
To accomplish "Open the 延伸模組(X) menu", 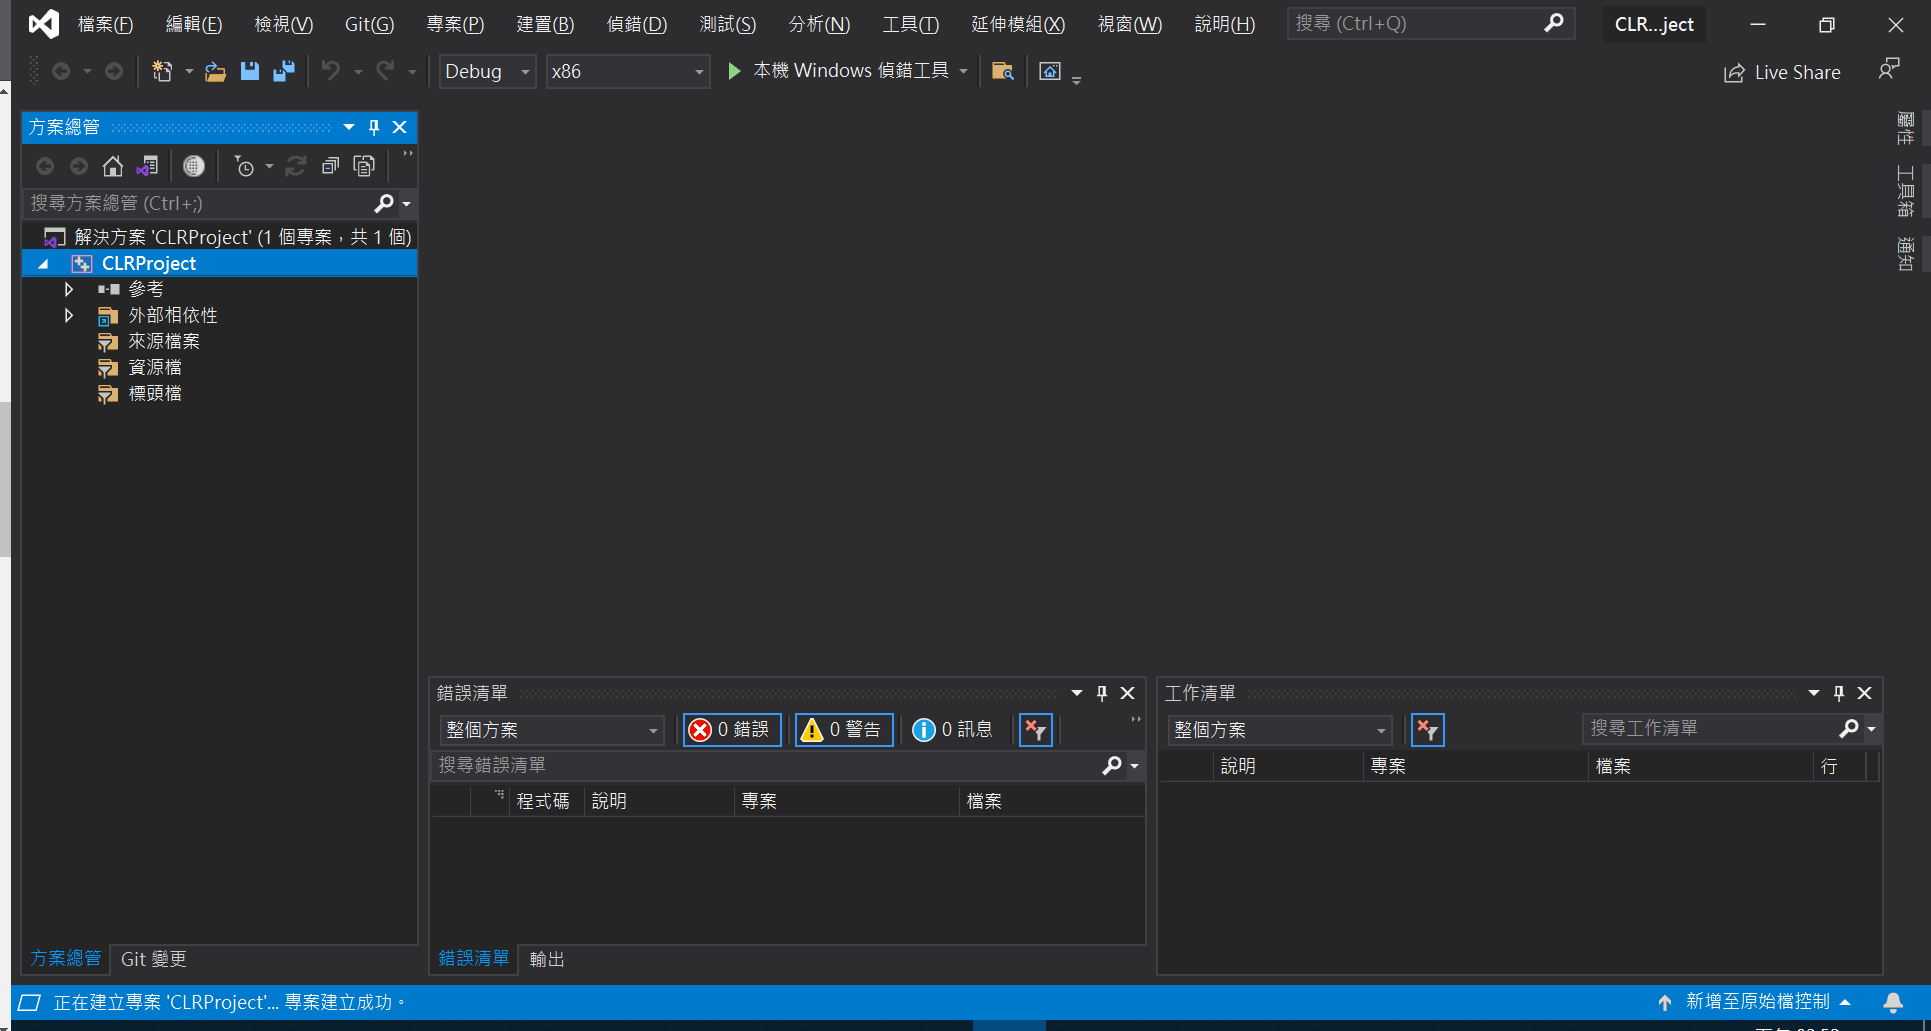I will pos(1018,24).
